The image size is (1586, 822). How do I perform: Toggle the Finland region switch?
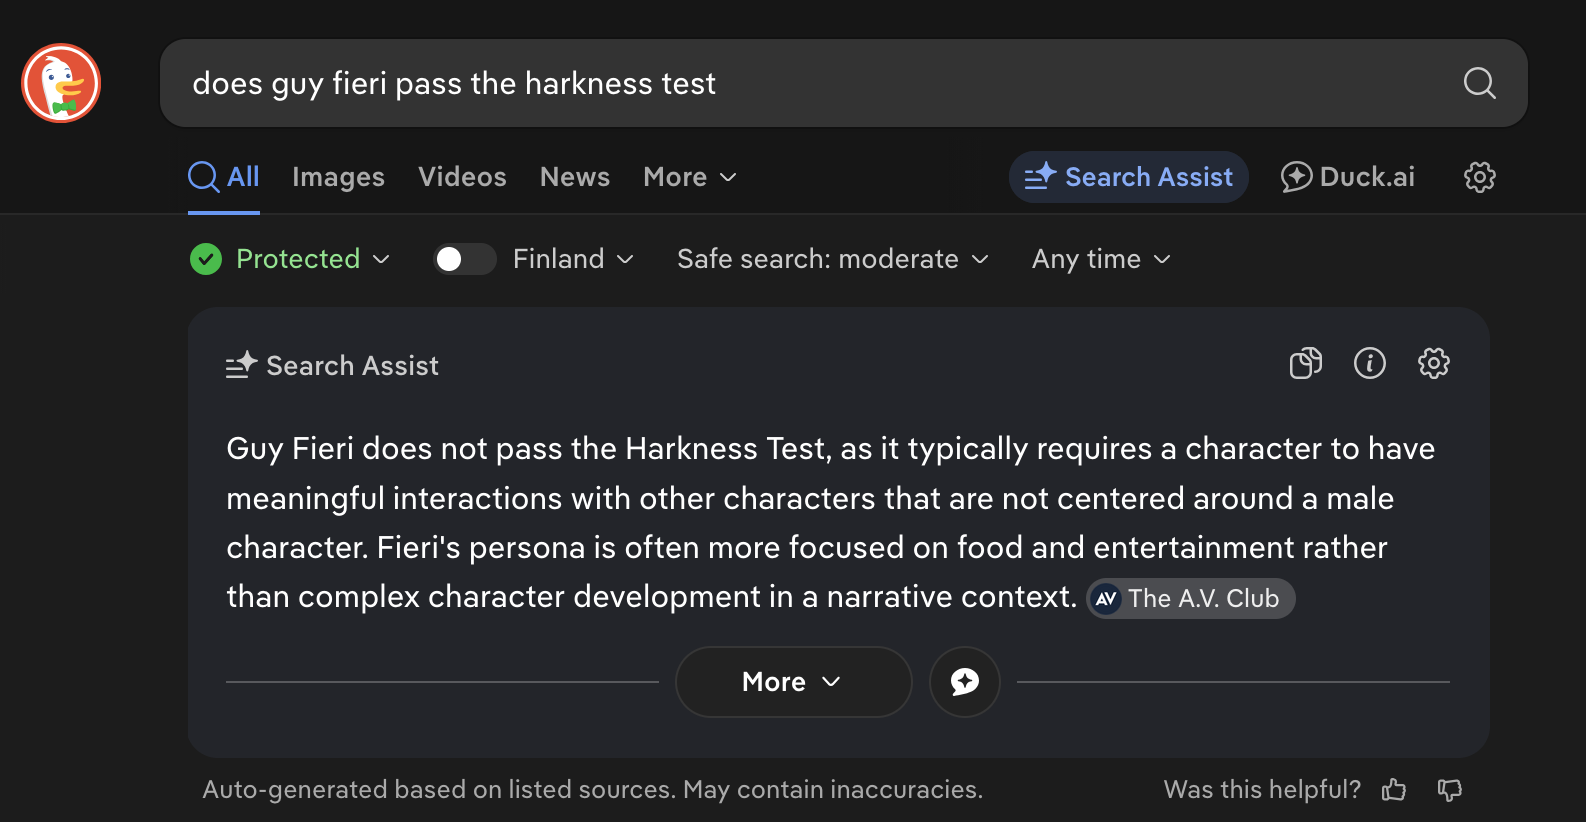tap(464, 259)
